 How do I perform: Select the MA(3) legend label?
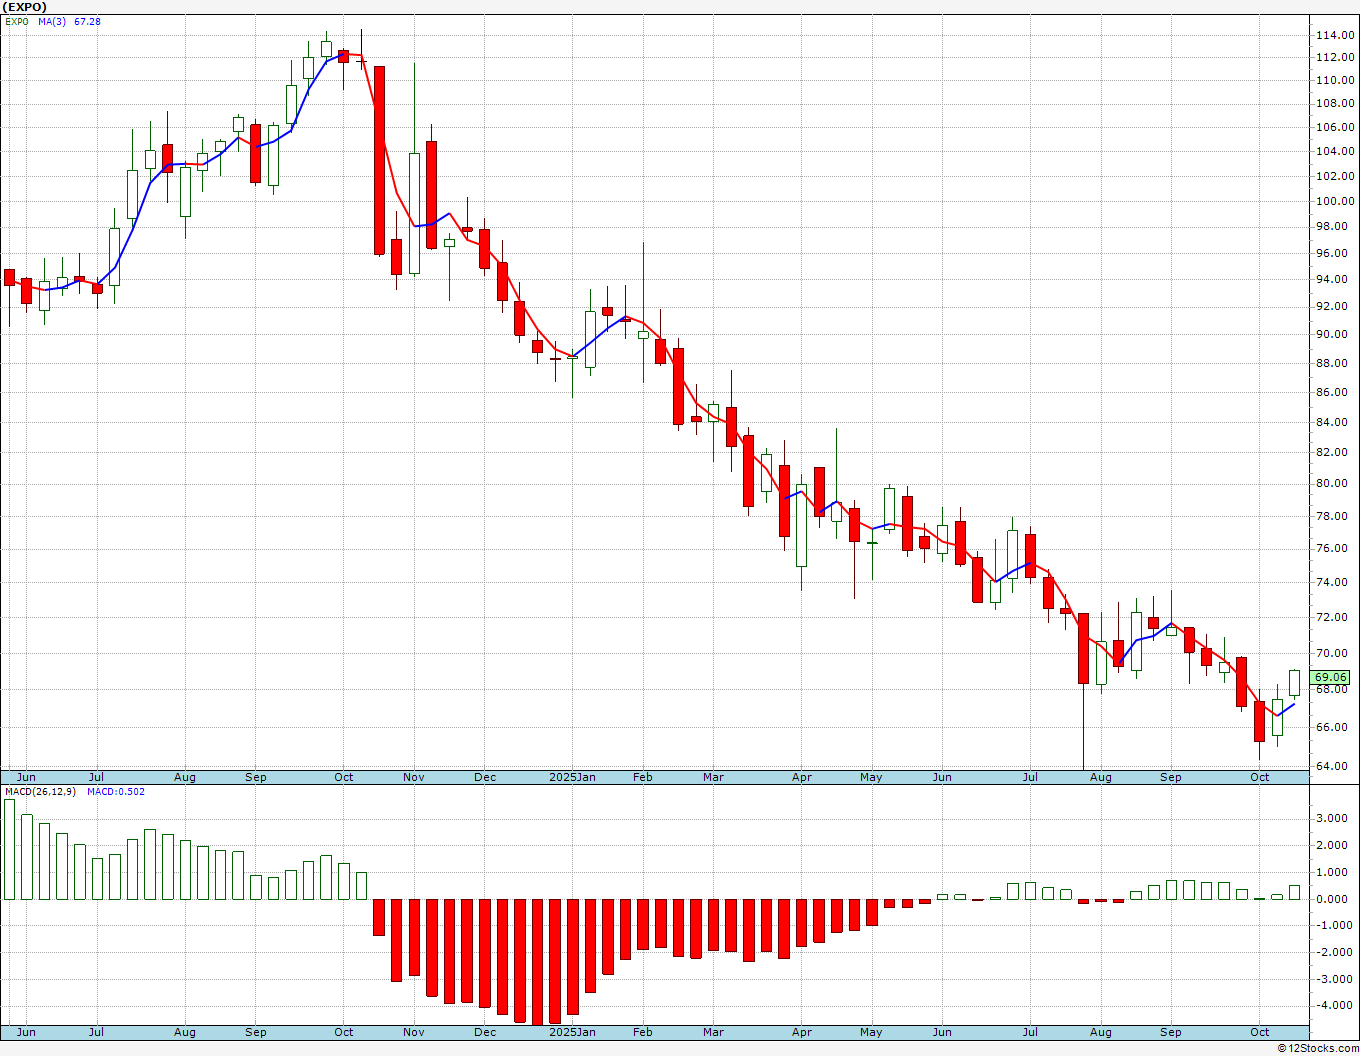coord(53,21)
